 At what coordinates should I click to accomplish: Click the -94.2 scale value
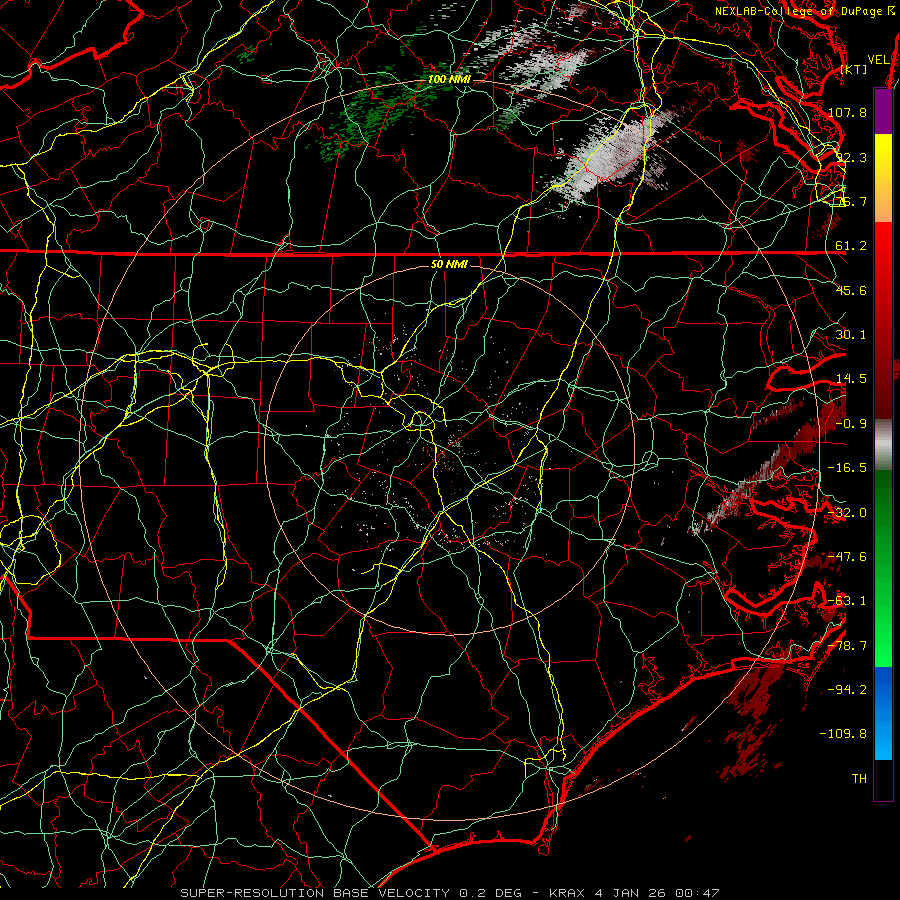tap(847, 690)
